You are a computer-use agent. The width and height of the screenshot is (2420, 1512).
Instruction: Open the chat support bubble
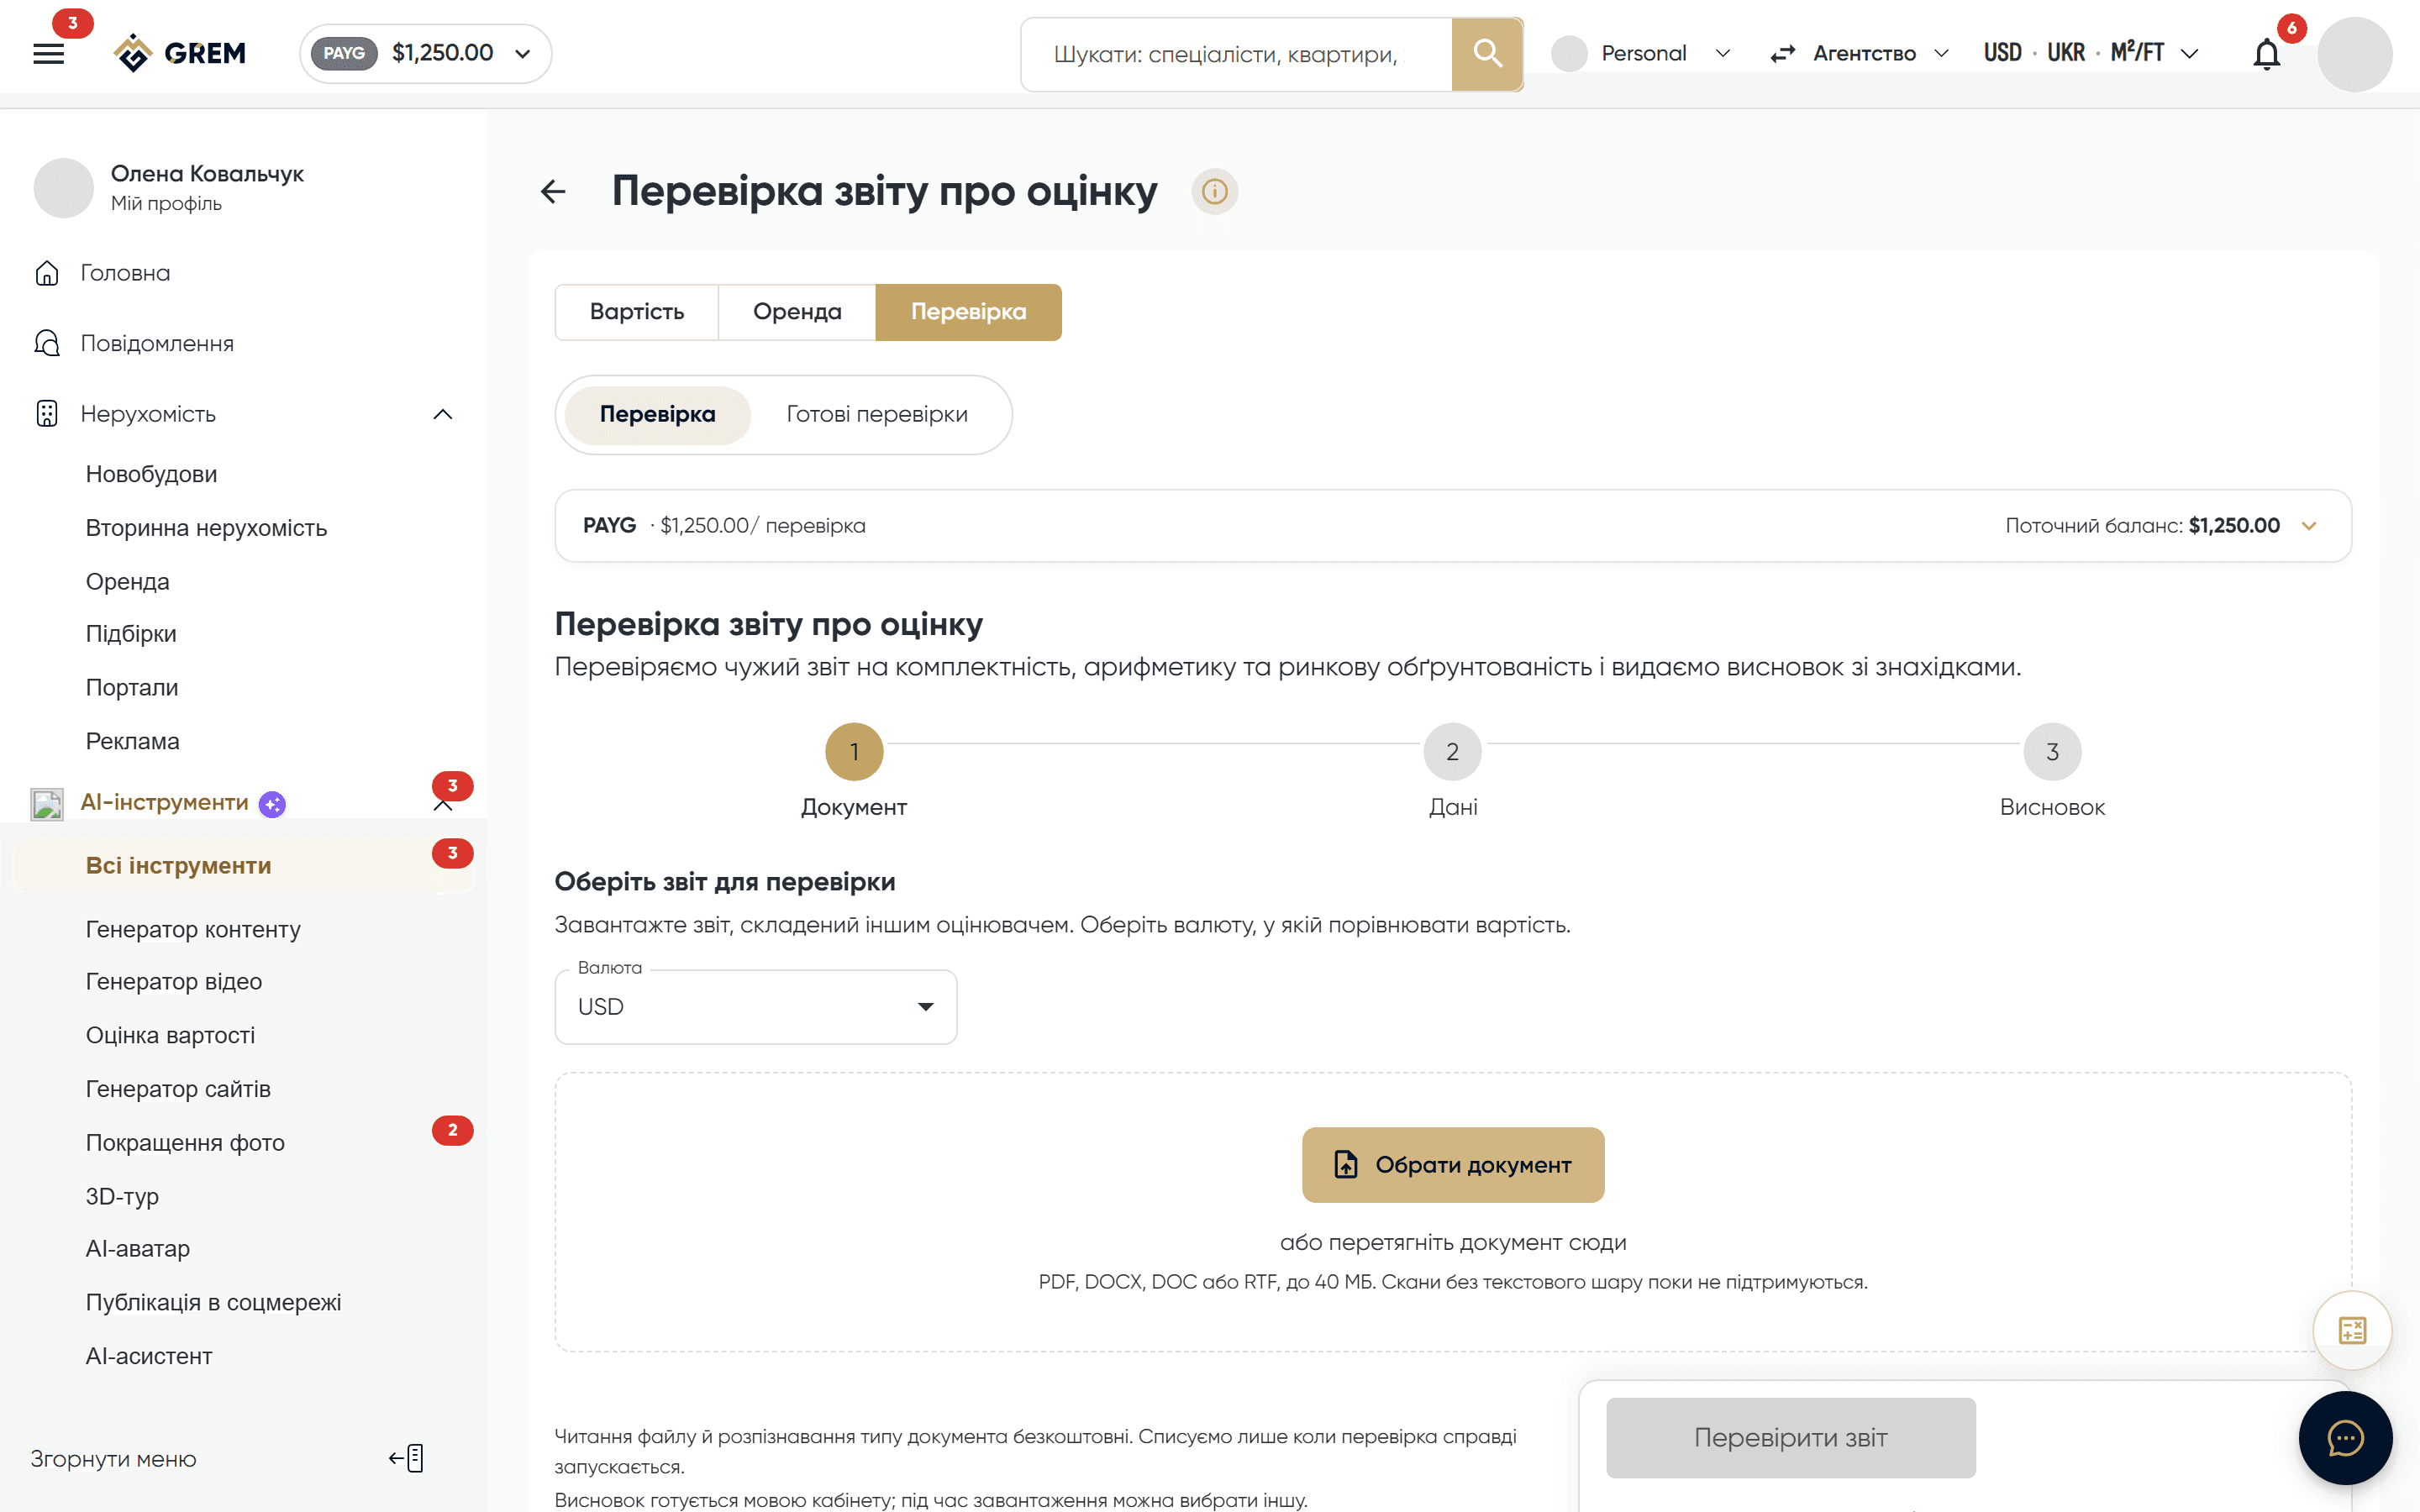[2345, 1438]
